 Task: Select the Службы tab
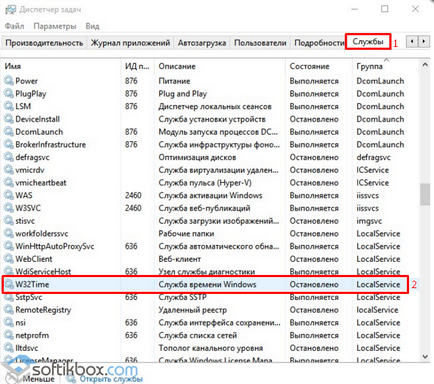coord(368,42)
